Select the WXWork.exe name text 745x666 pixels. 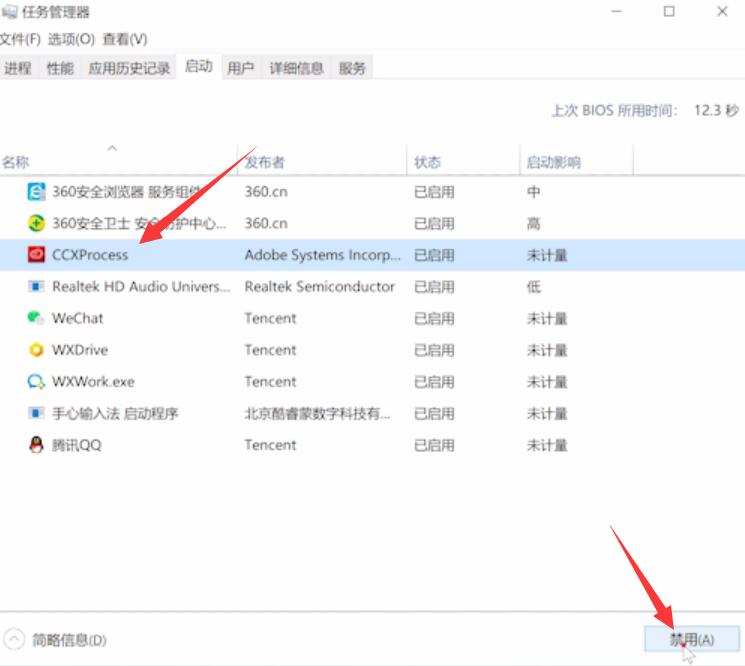pos(93,382)
